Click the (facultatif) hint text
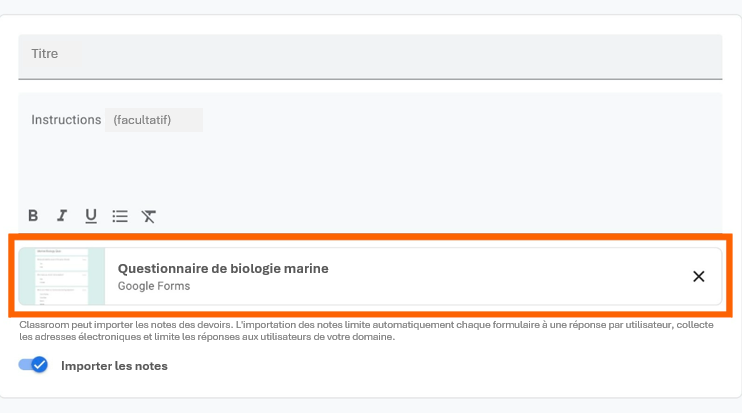Image resolution: width=742 pixels, height=413 pixels. (x=142, y=120)
